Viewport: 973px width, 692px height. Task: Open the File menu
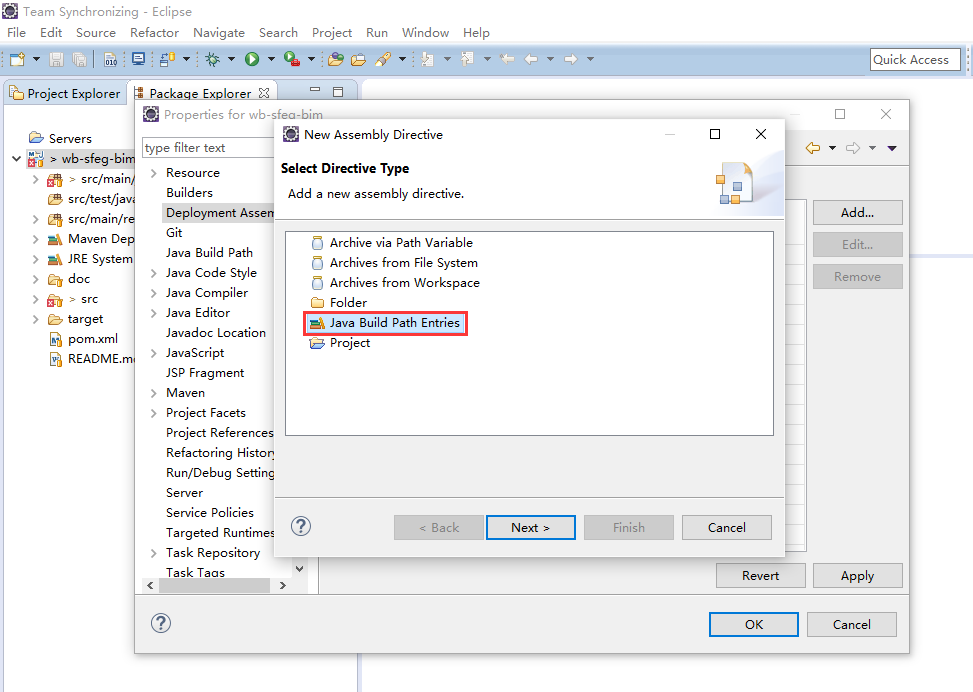click(x=17, y=33)
